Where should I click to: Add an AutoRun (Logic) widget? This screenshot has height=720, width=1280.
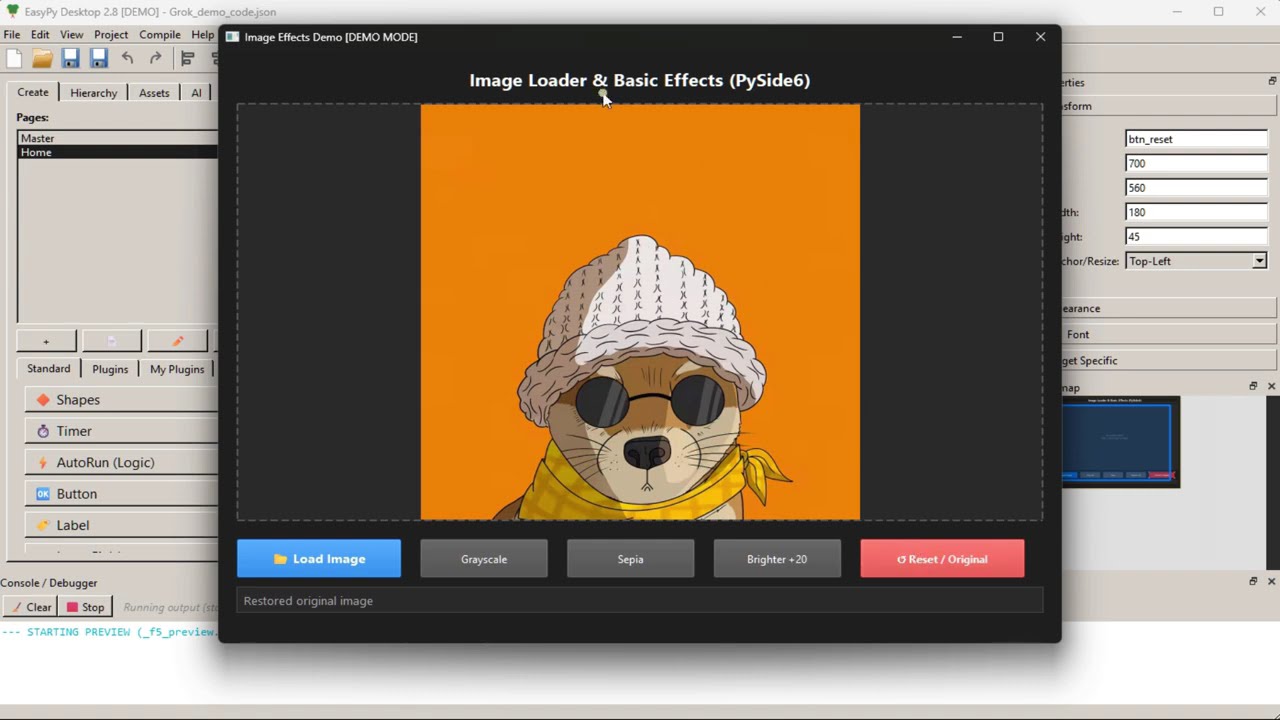pos(121,462)
